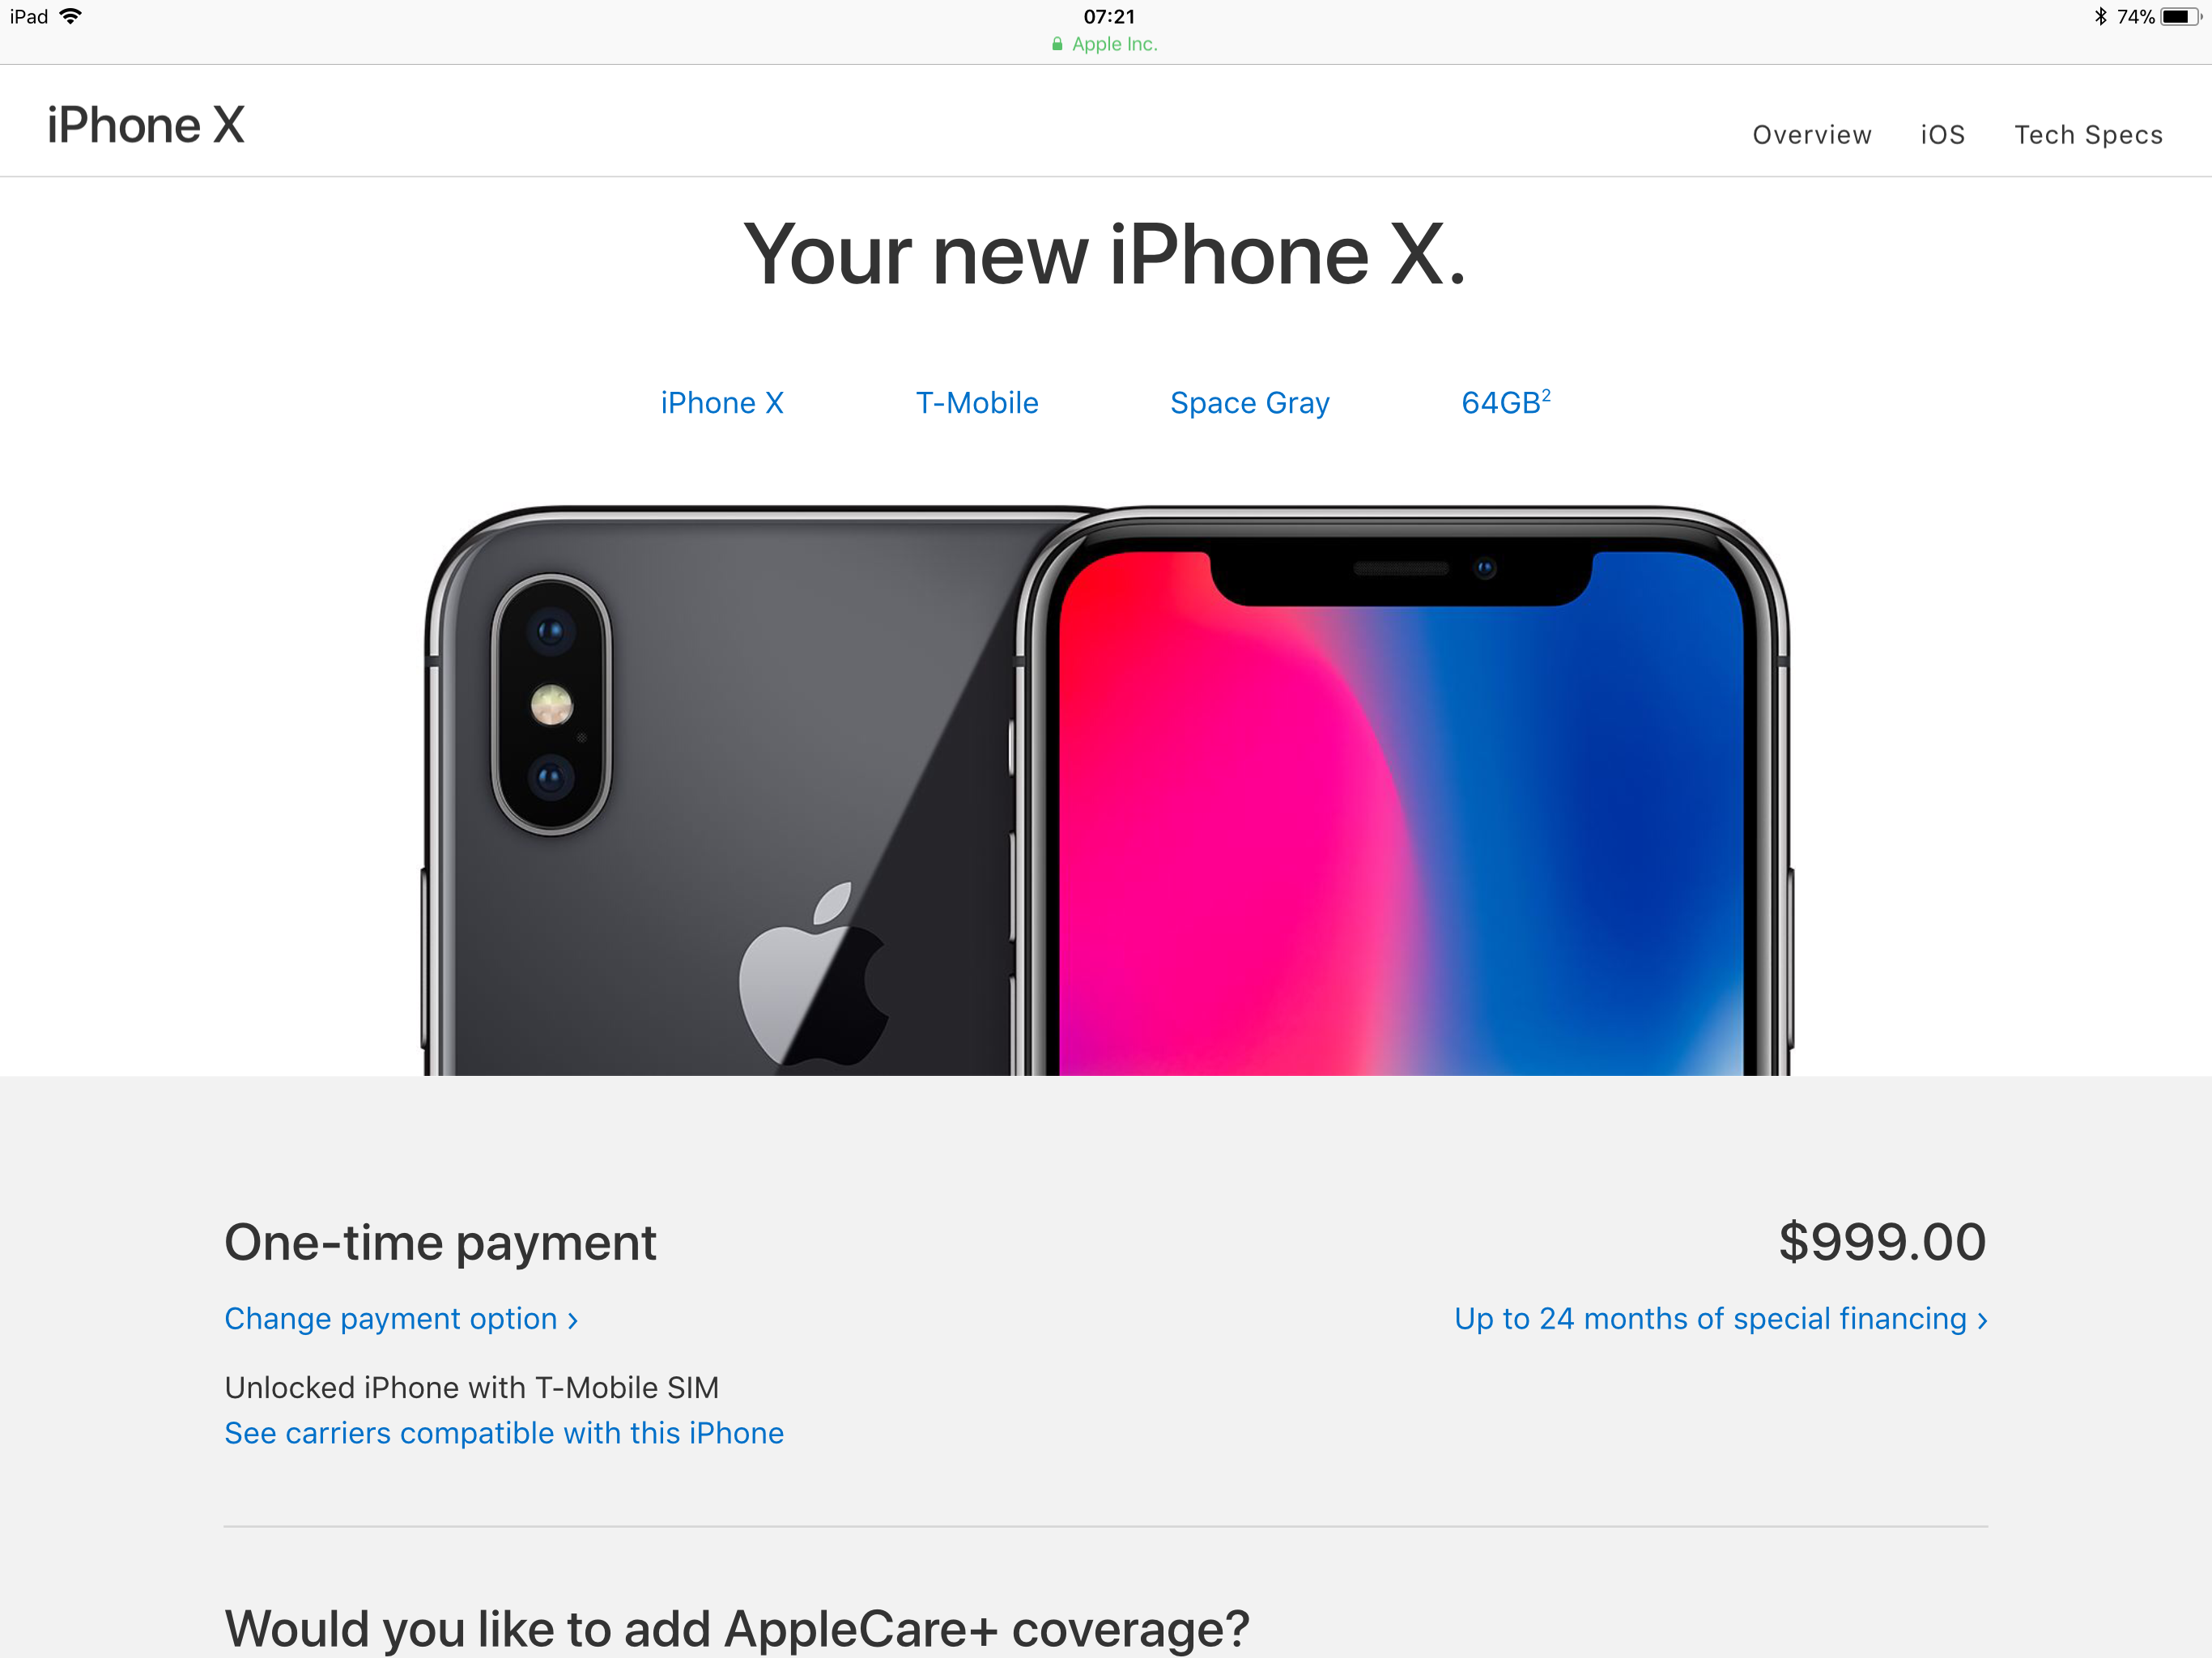Open the Tech Specs tab
The height and width of the screenshot is (1658, 2212).
[2088, 135]
